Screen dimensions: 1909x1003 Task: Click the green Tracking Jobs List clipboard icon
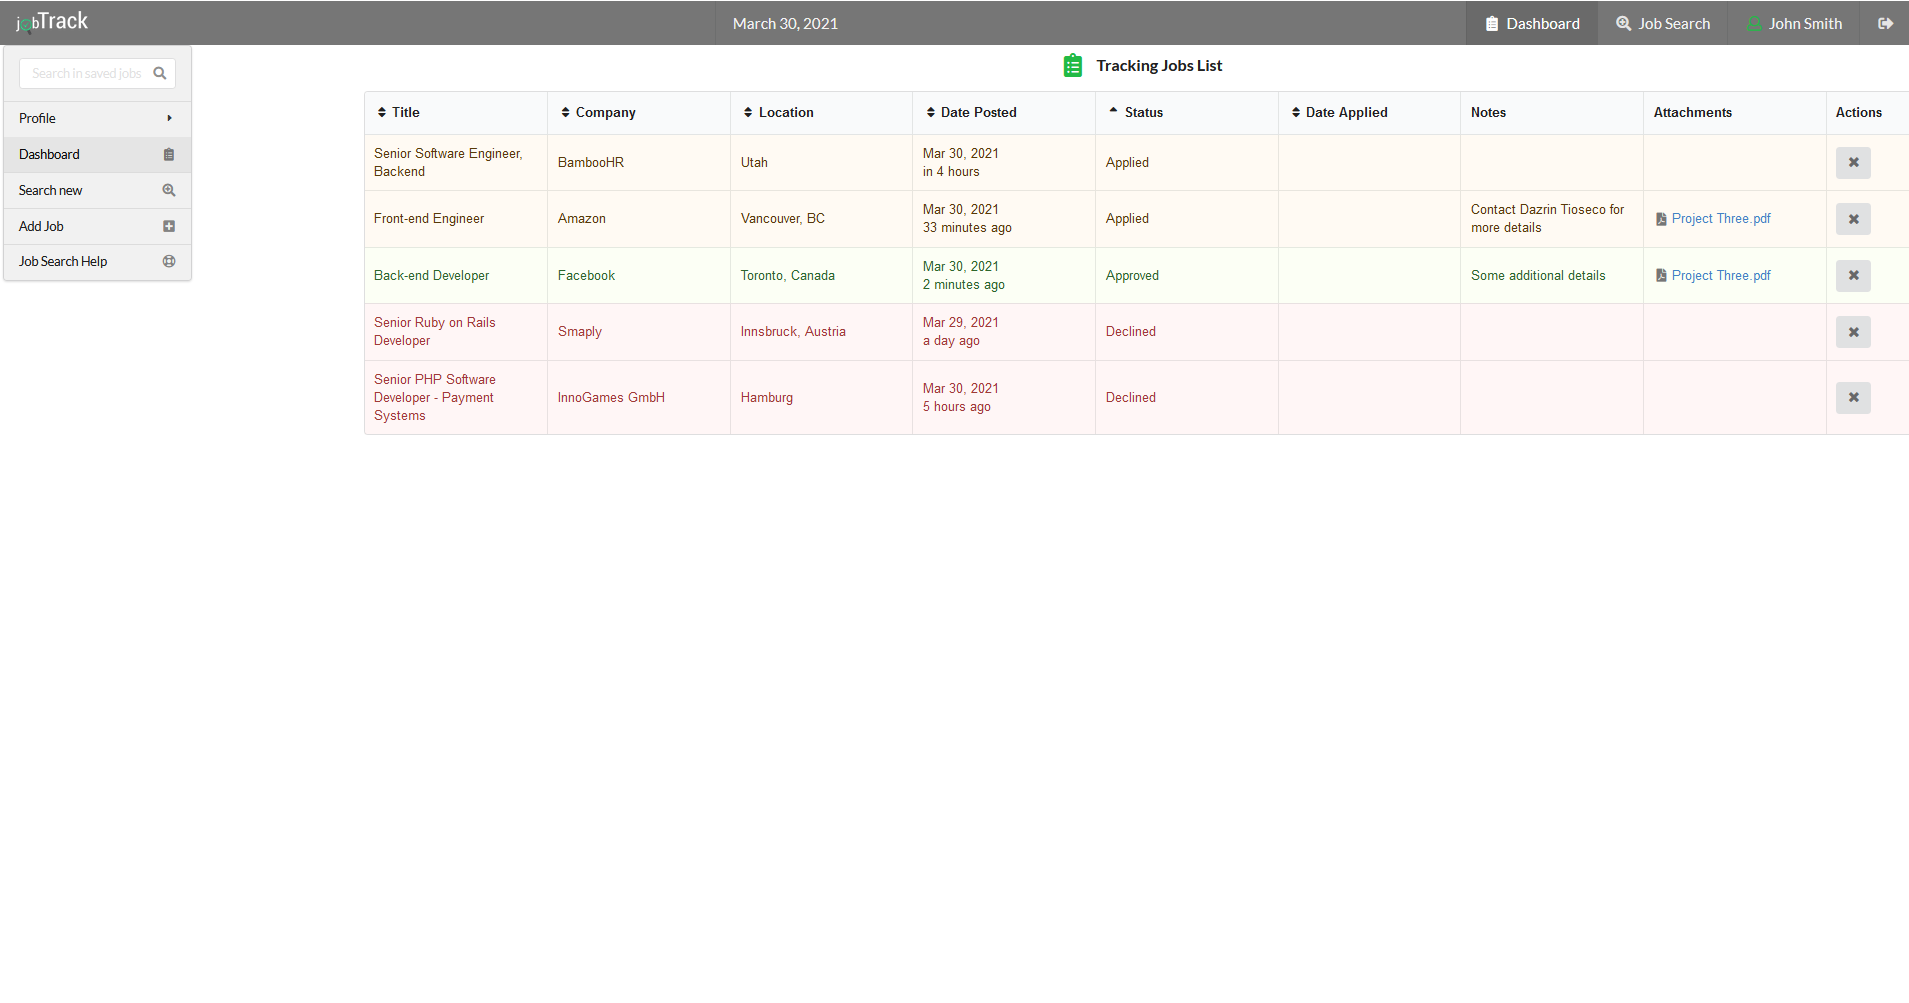click(x=1073, y=66)
